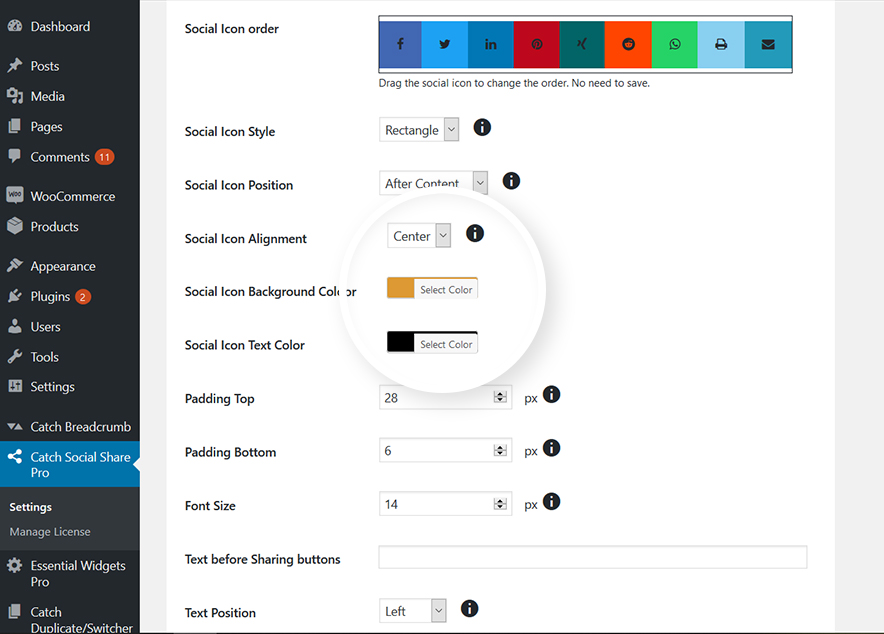This screenshot has width=884, height=634.
Task: Select the Pinterest share icon
Action: [537, 44]
